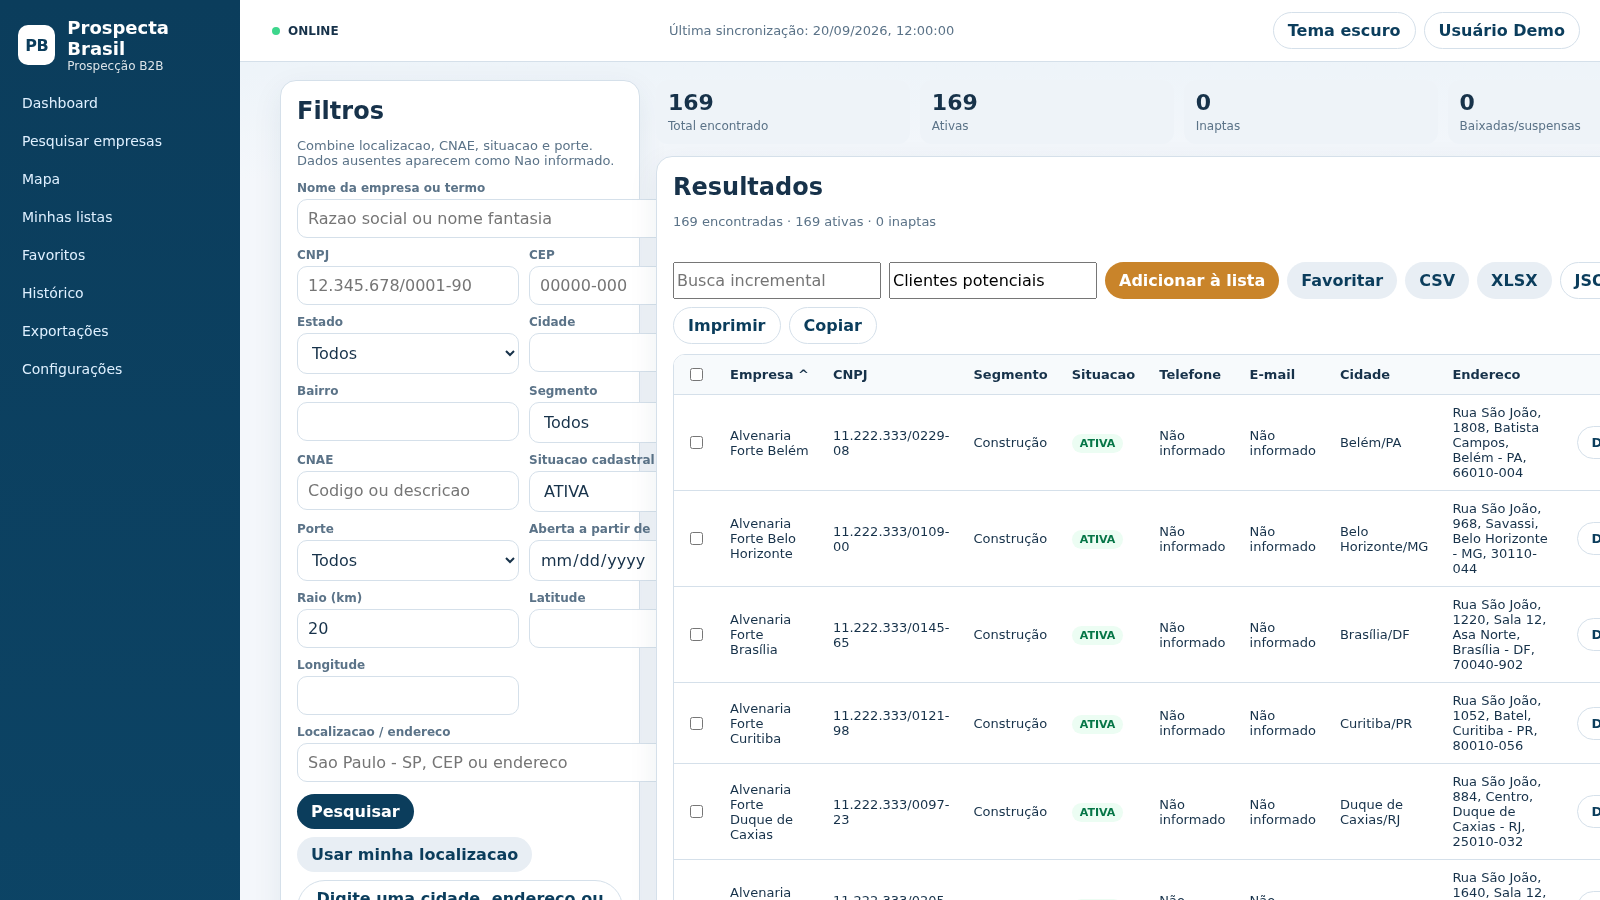Image resolution: width=1600 pixels, height=900 pixels.
Task: Click the Copiar button
Action: (x=832, y=325)
